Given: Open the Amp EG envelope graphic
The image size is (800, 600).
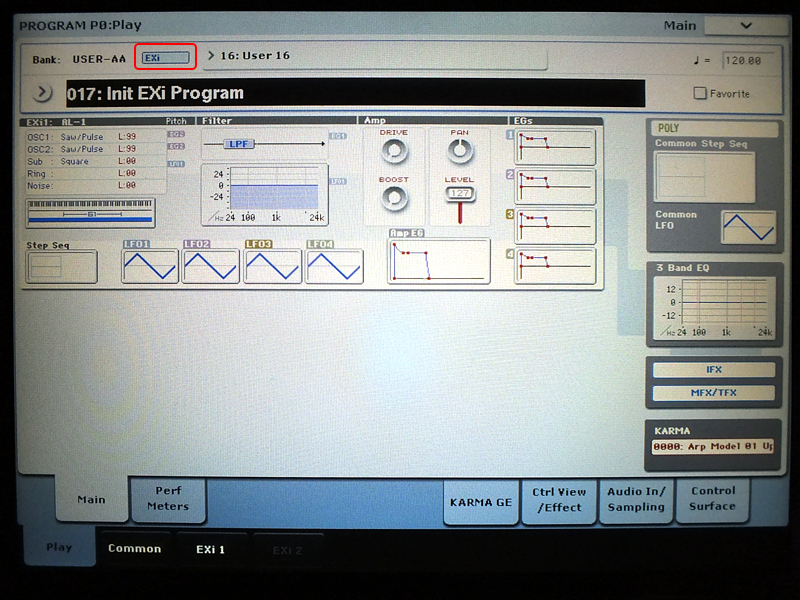Looking at the screenshot, I should 439,260.
